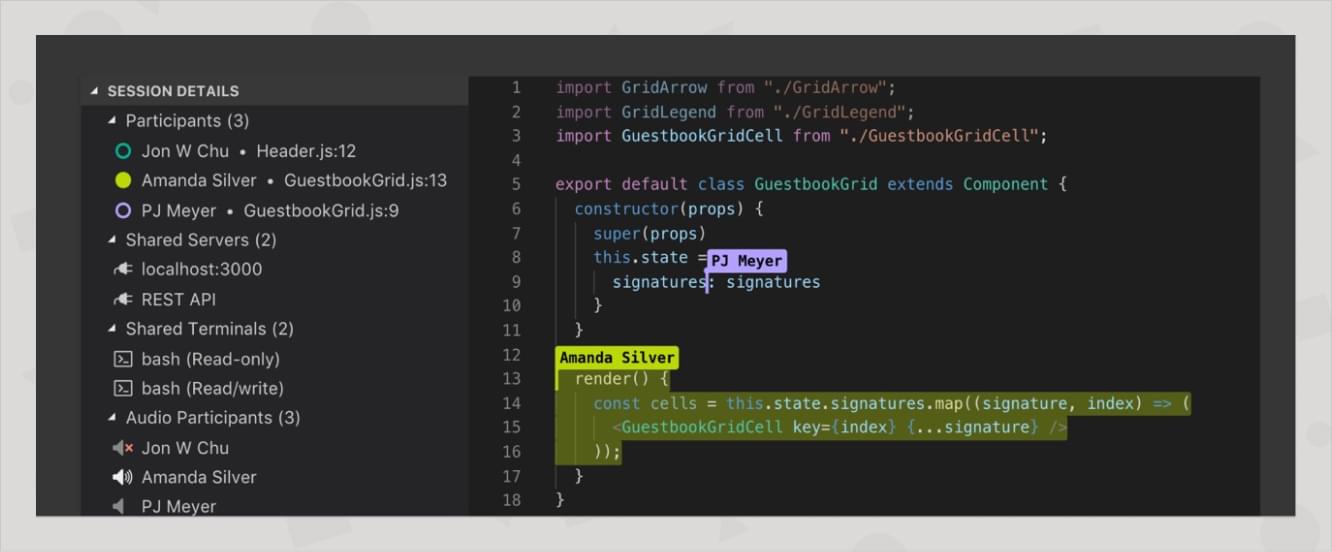This screenshot has width=1332, height=552.
Task: Click const cells on line 14
Action: [x=645, y=403]
